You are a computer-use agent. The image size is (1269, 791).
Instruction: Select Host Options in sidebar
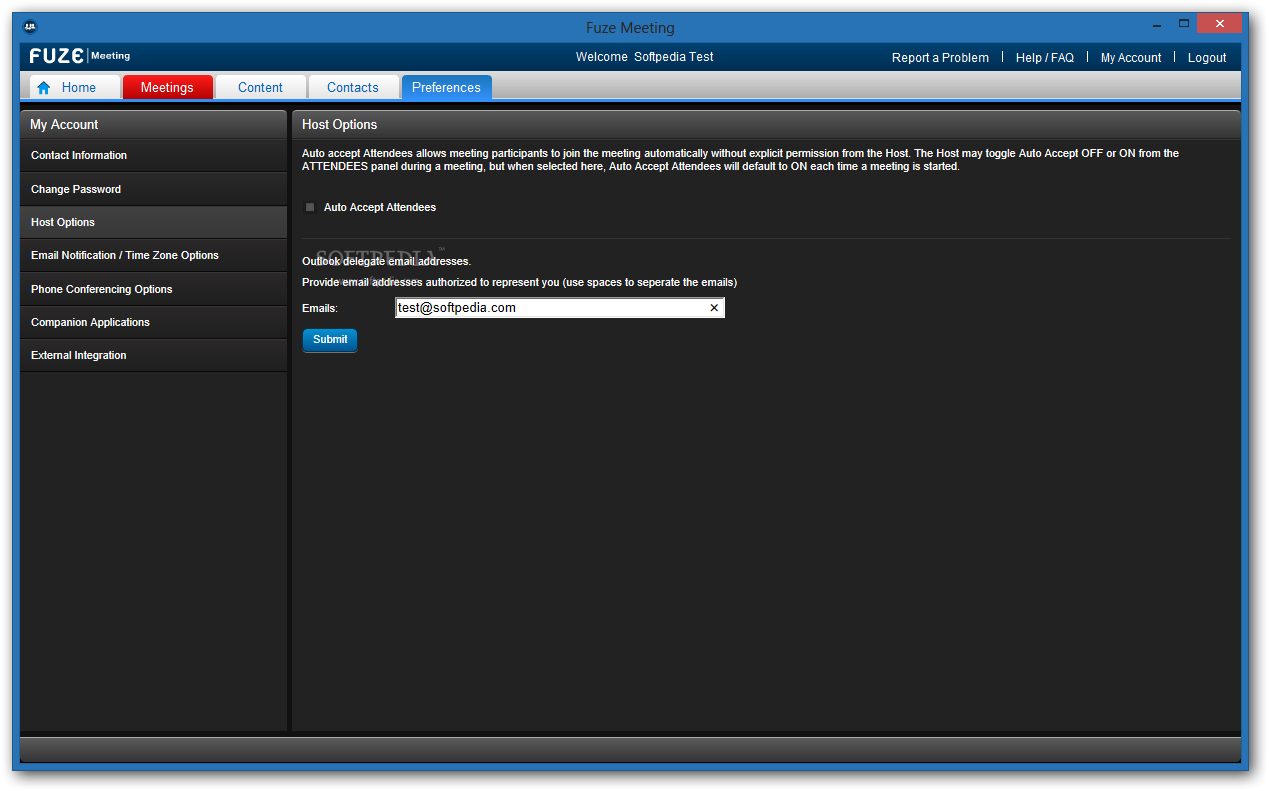154,222
